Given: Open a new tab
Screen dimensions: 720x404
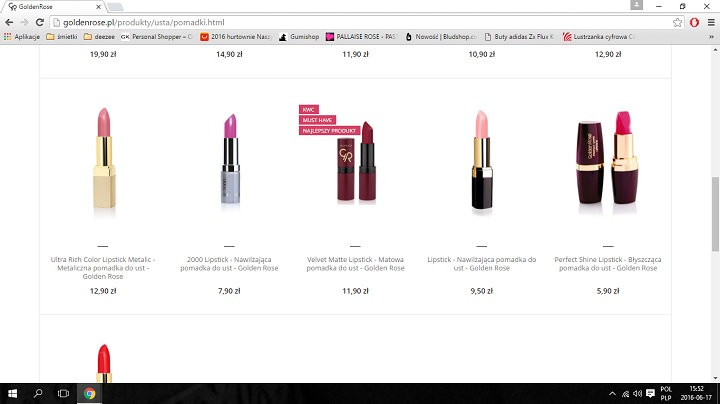Looking at the screenshot, I should (115, 7).
